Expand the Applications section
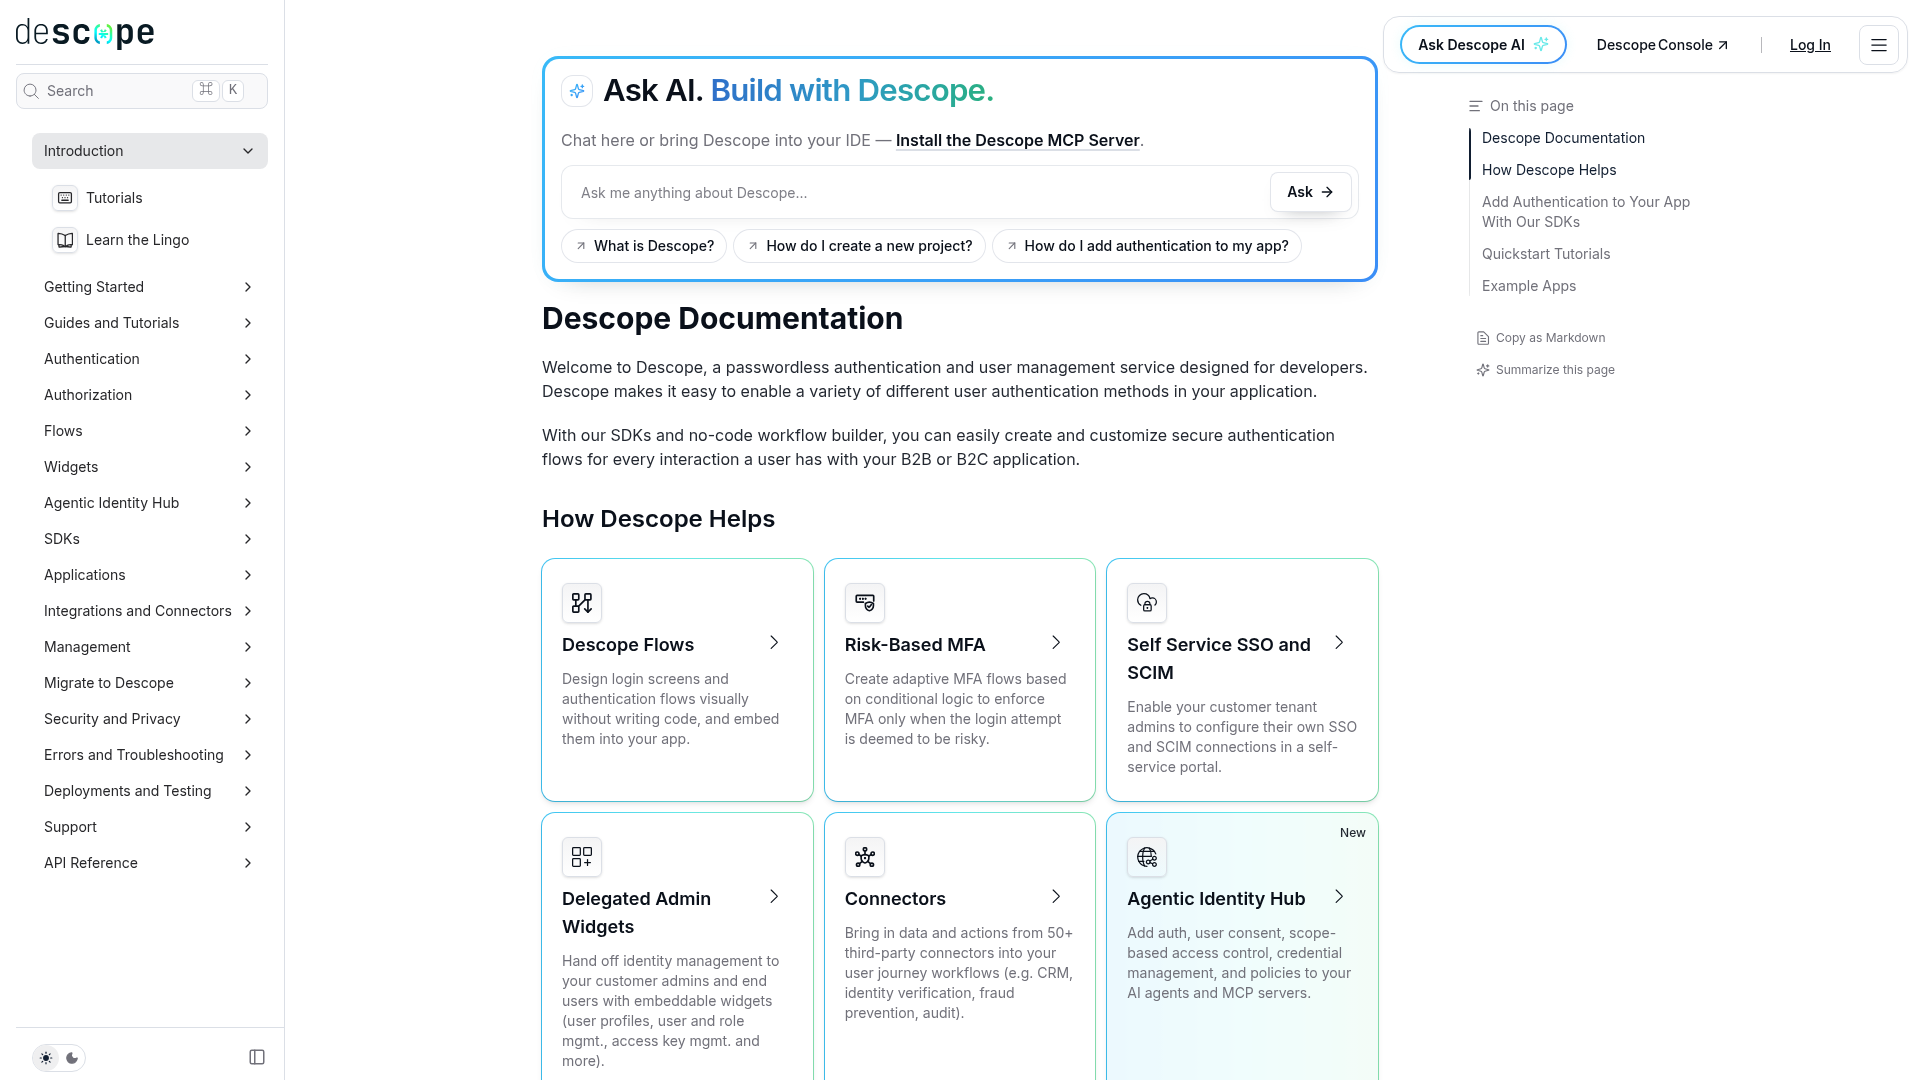1920x1080 pixels. [150, 575]
